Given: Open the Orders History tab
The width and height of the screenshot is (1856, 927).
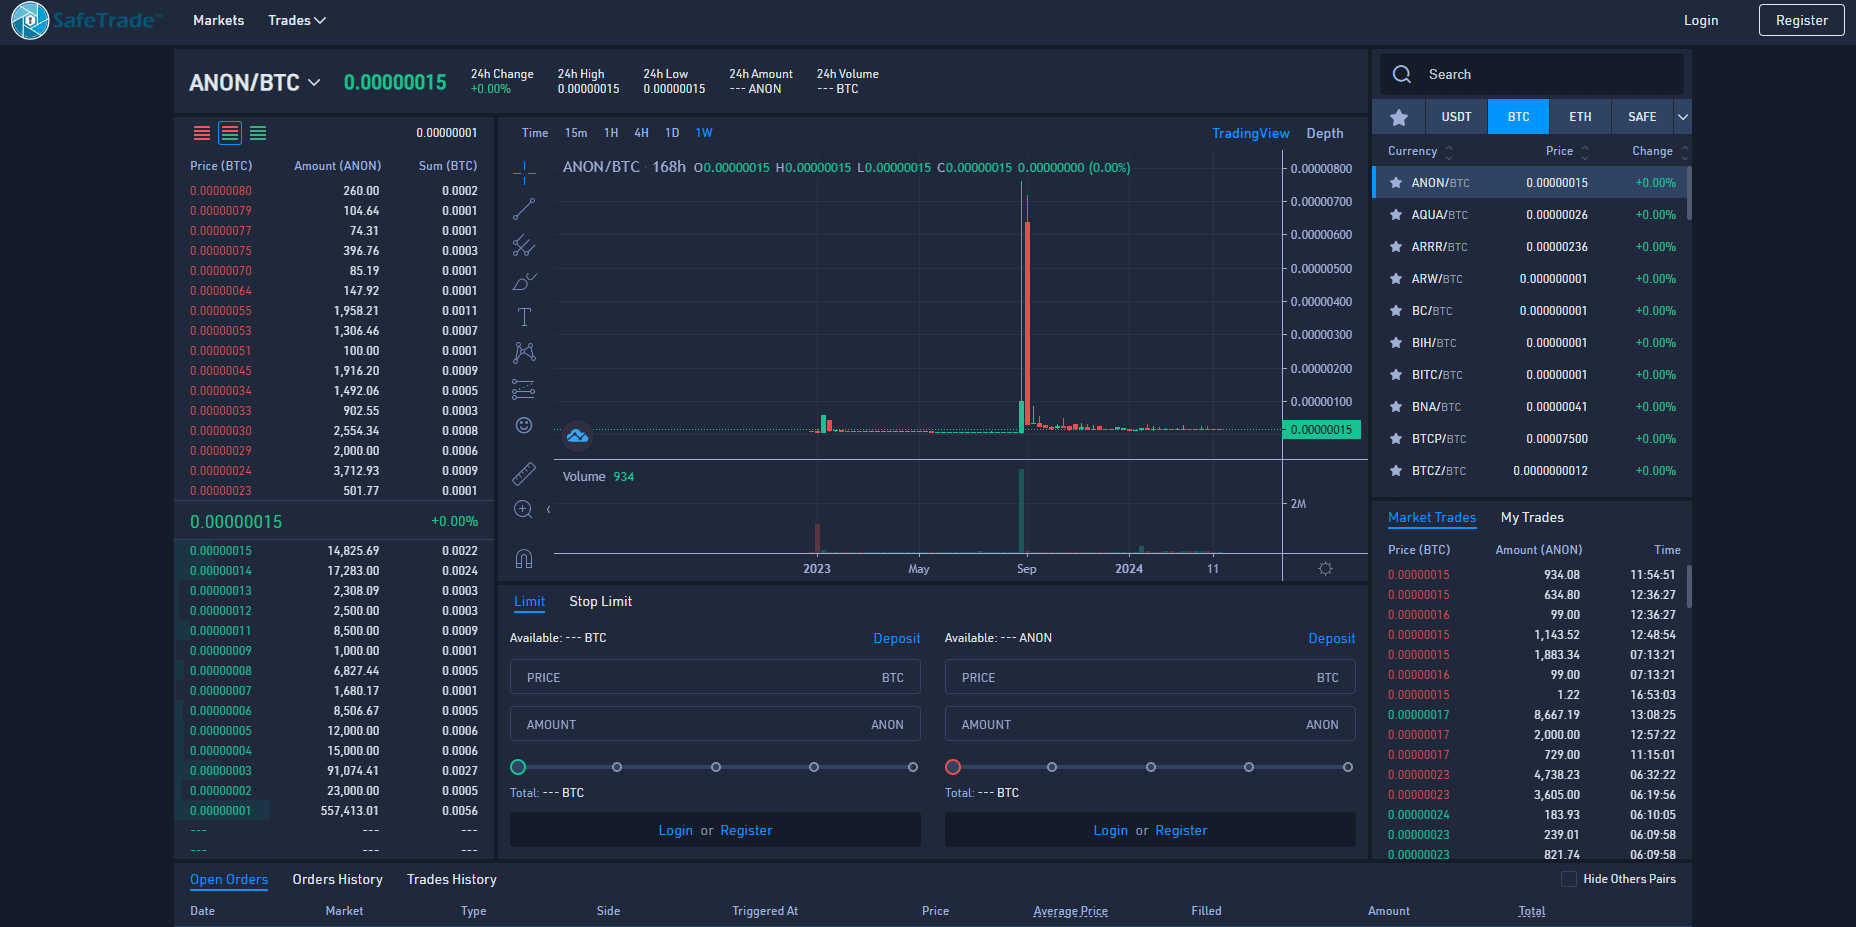Looking at the screenshot, I should pos(337,879).
